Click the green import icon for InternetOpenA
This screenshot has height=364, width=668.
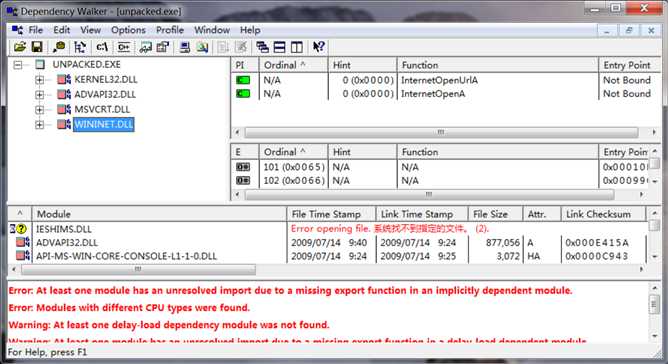[243, 93]
